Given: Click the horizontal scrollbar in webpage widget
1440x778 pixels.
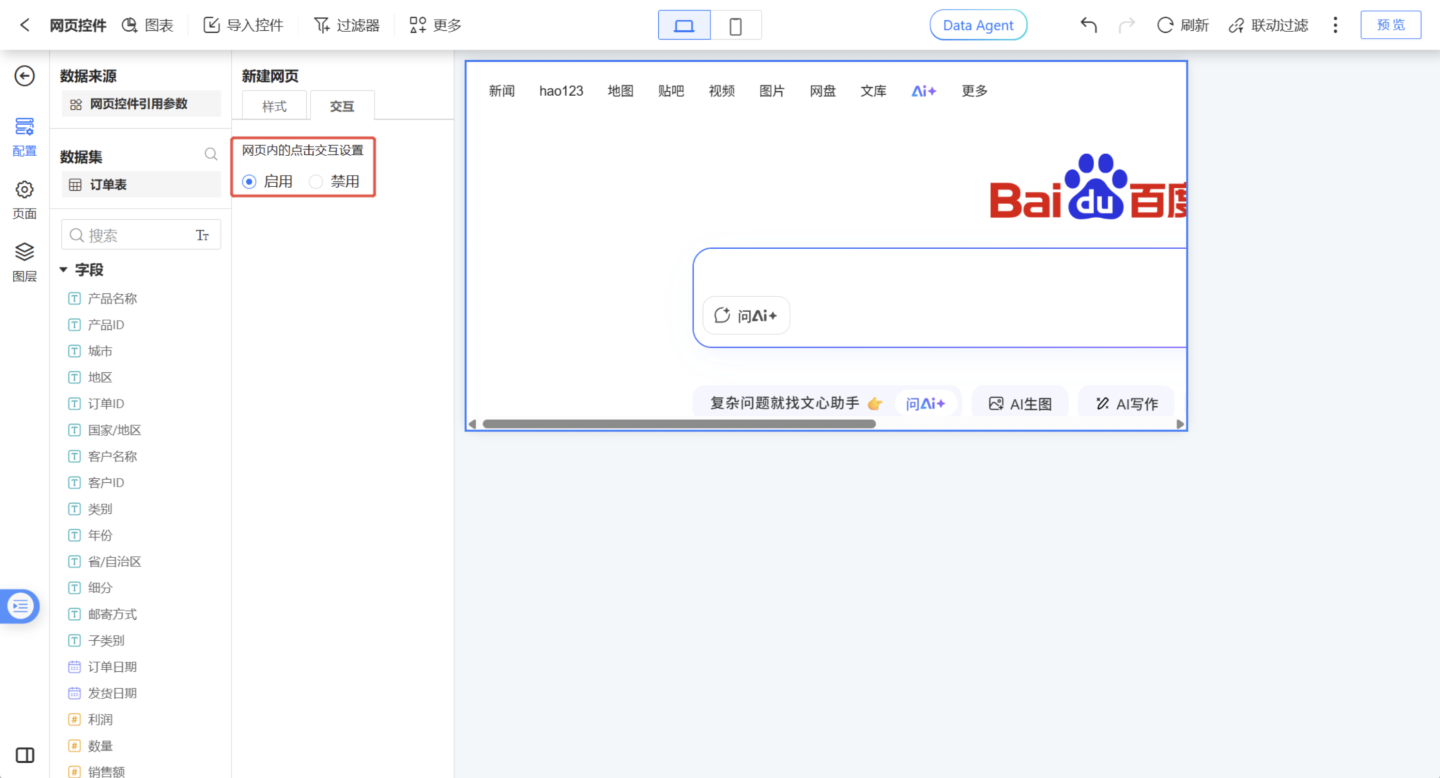Looking at the screenshot, I should [678, 424].
